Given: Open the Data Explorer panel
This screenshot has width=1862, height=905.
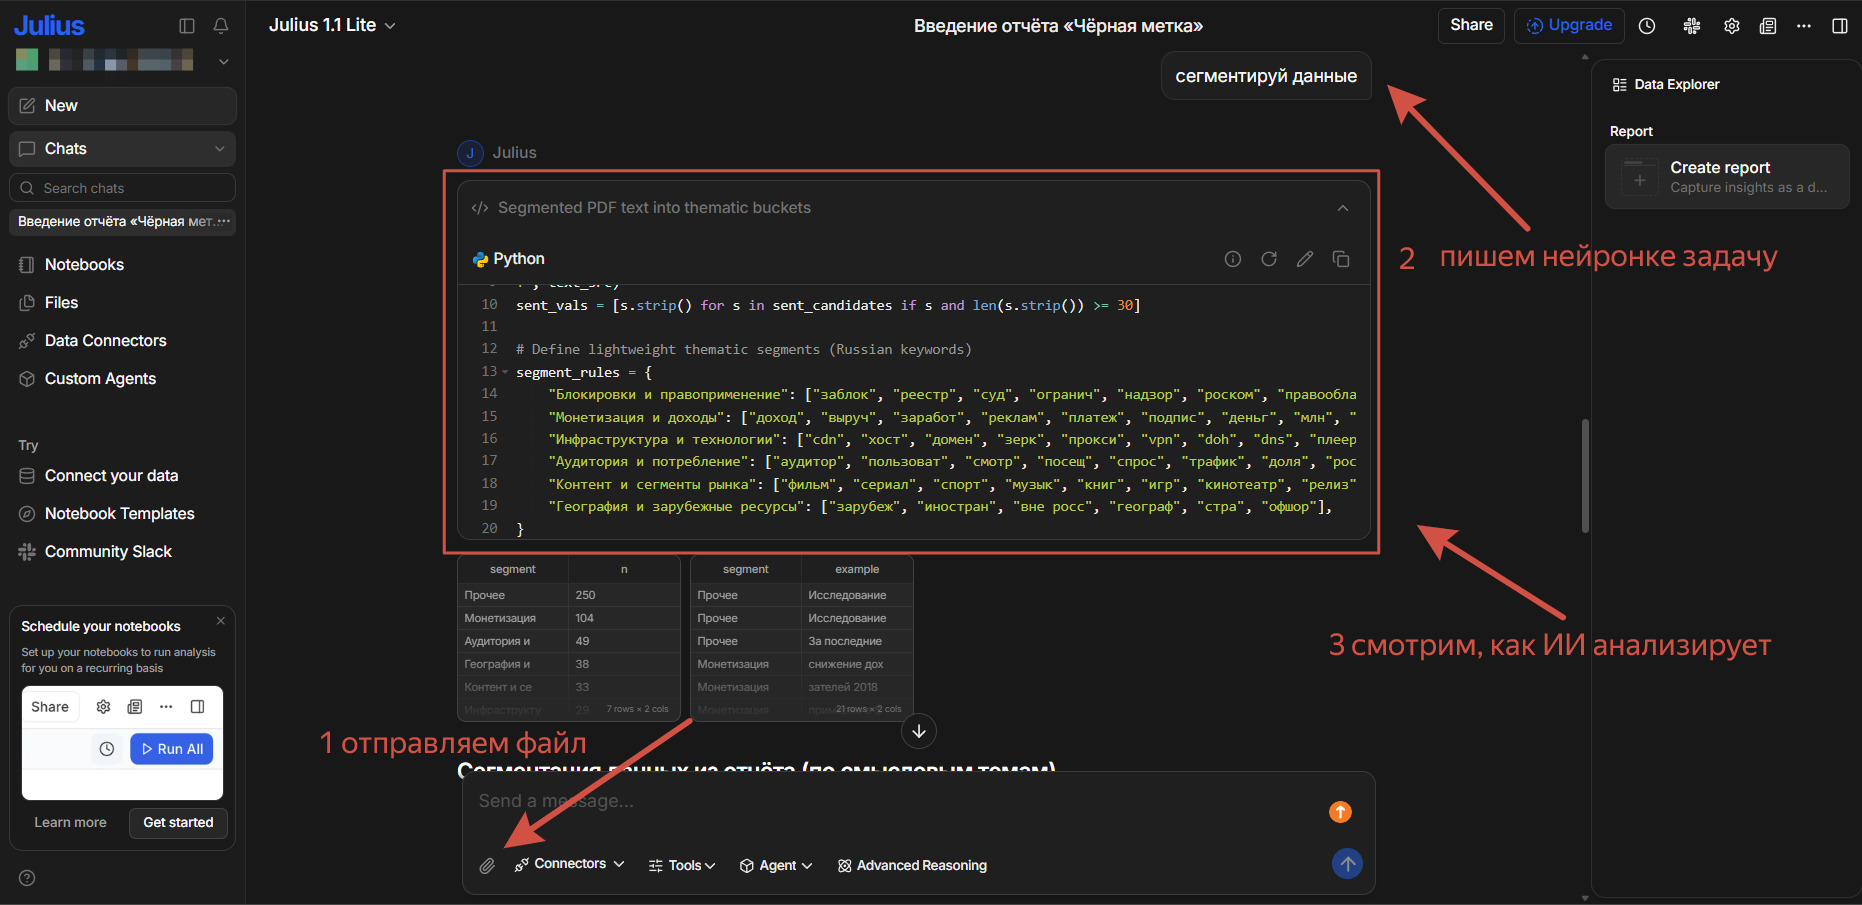Looking at the screenshot, I should tap(1666, 85).
